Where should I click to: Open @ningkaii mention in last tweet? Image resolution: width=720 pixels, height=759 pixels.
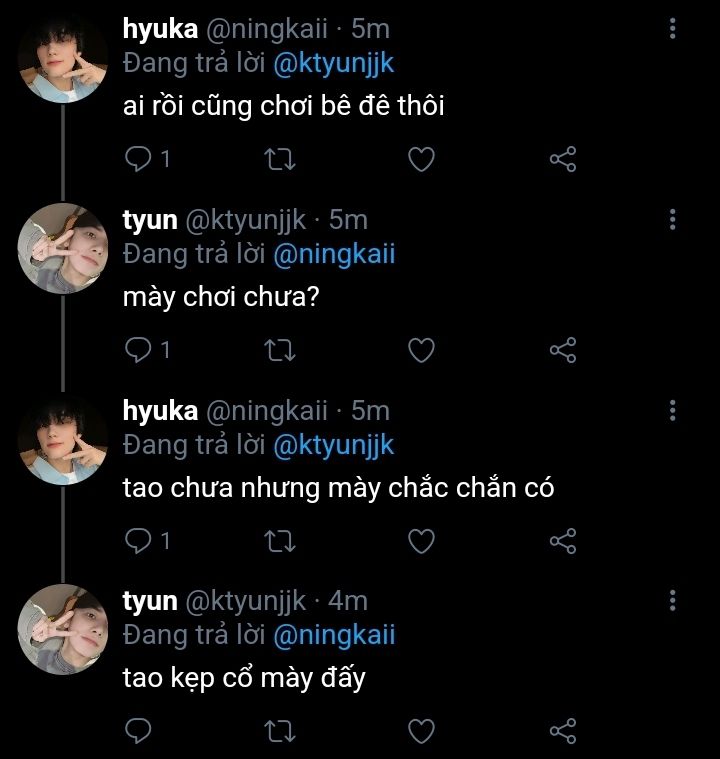tap(333, 635)
